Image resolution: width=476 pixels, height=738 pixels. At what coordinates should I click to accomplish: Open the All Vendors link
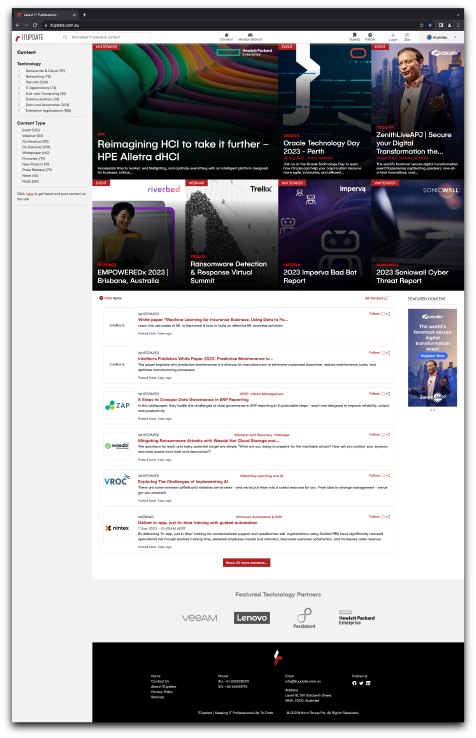coord(376,298)
